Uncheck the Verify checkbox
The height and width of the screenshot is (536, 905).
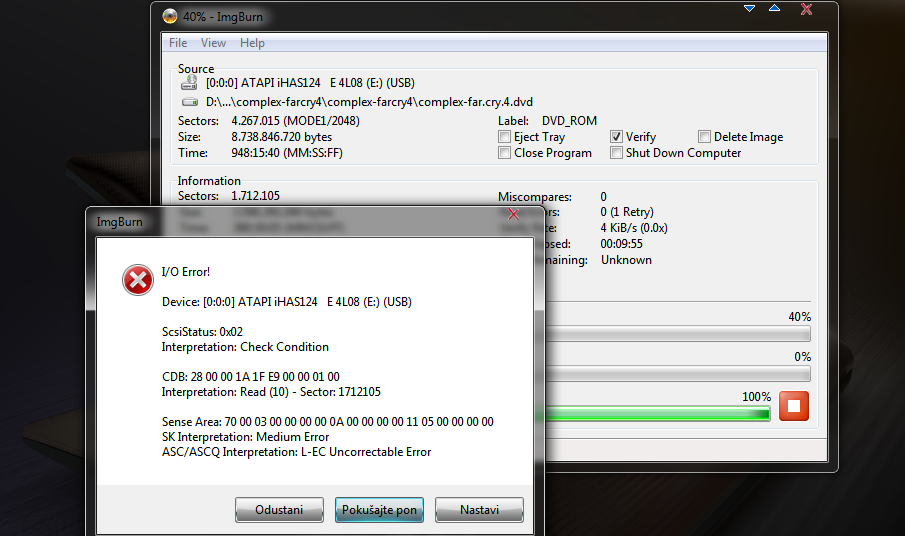coord(616,137)
